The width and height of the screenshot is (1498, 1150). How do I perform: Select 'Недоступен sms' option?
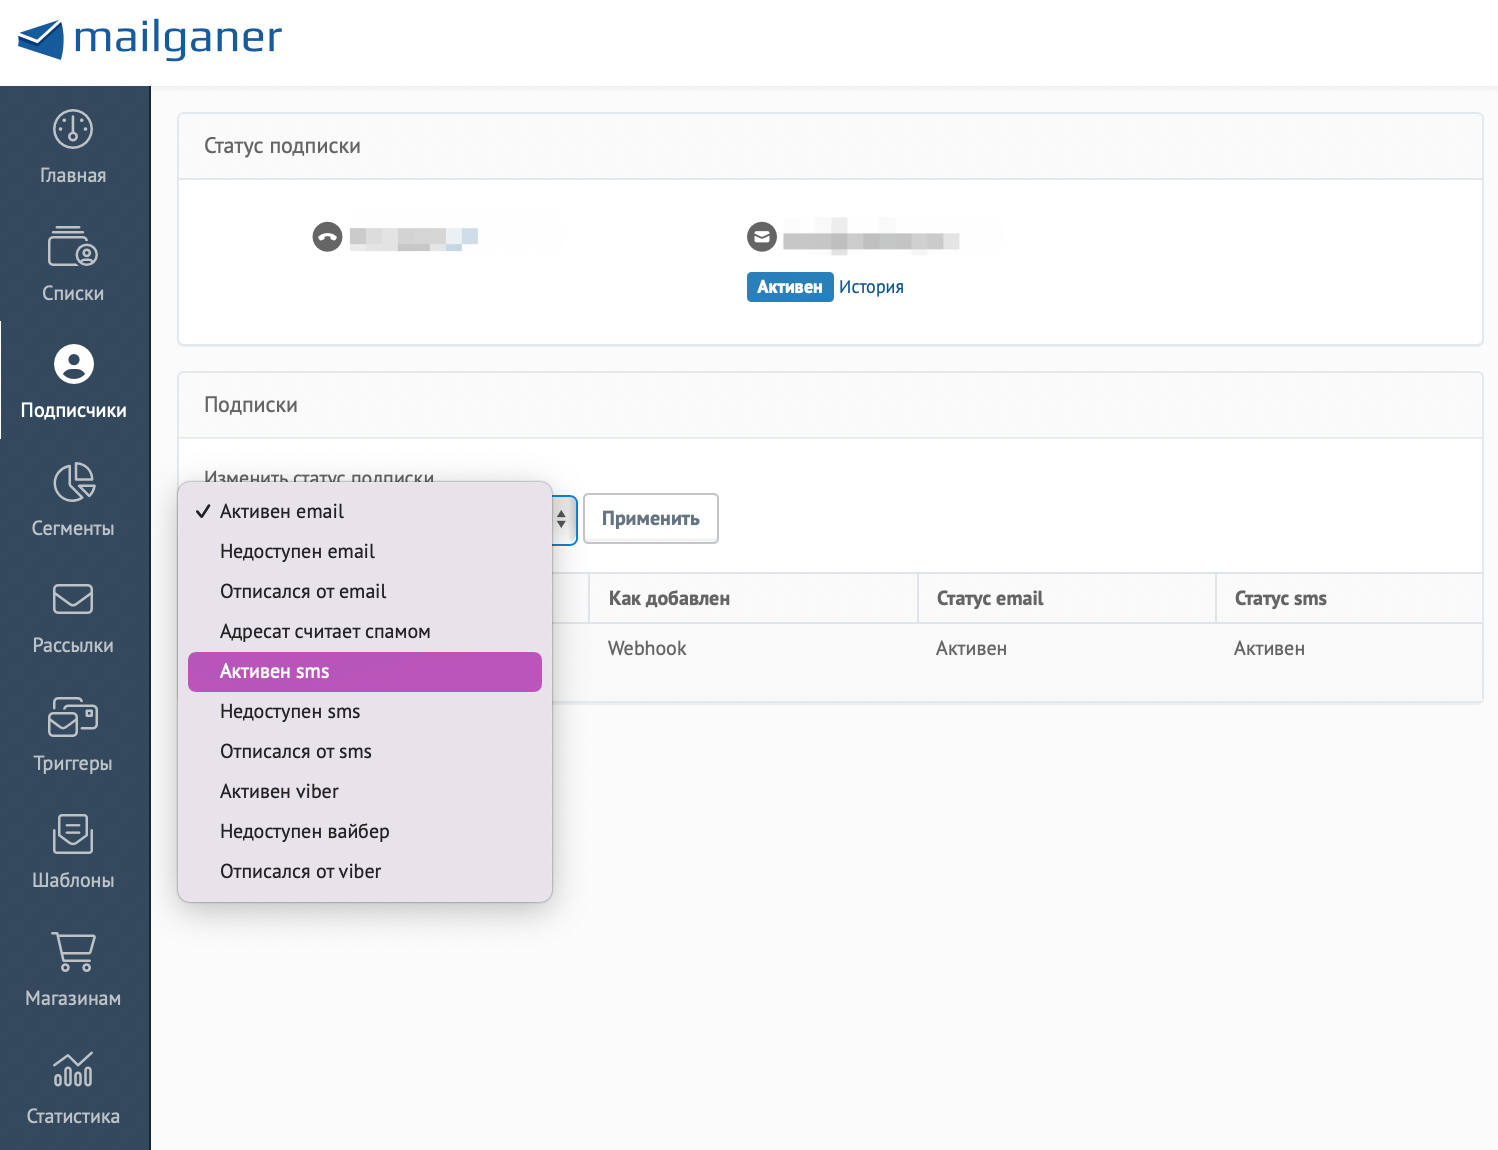point(365,711)
